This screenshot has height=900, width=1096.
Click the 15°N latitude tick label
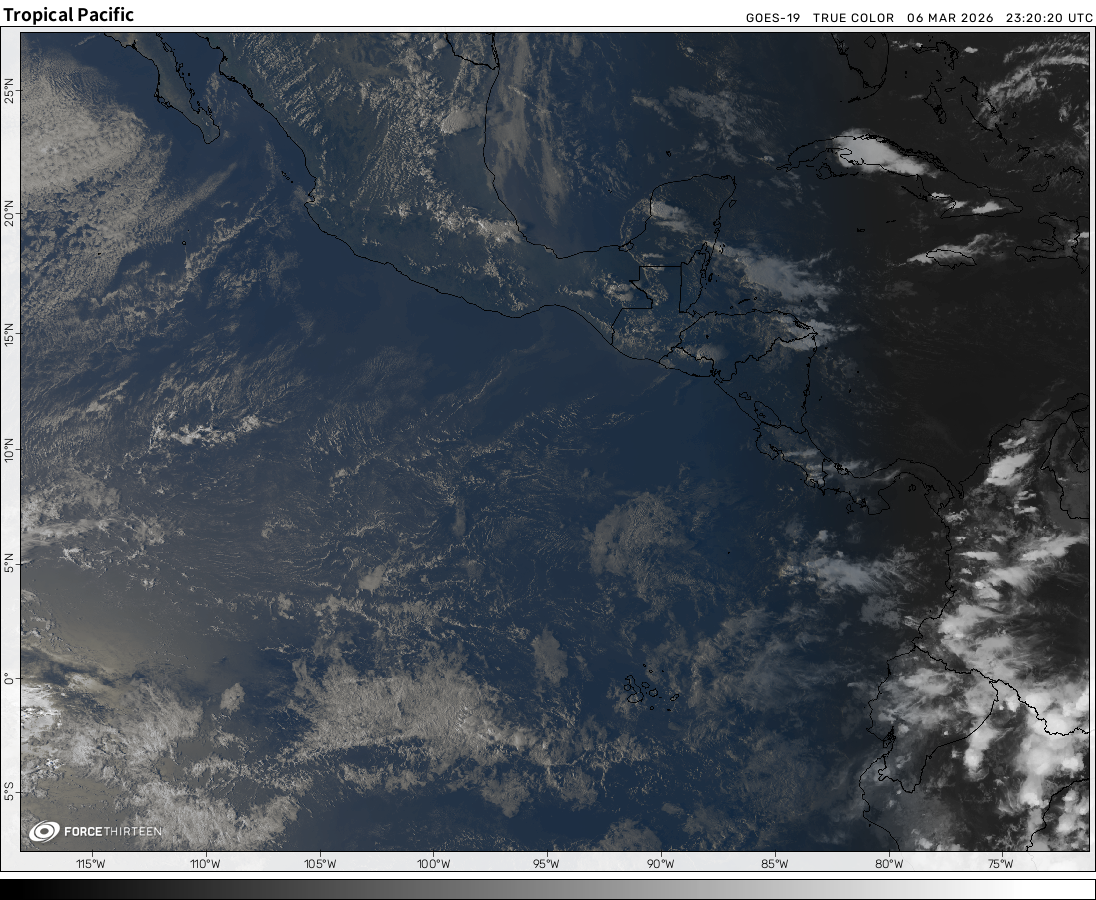[x=10, y=330]
